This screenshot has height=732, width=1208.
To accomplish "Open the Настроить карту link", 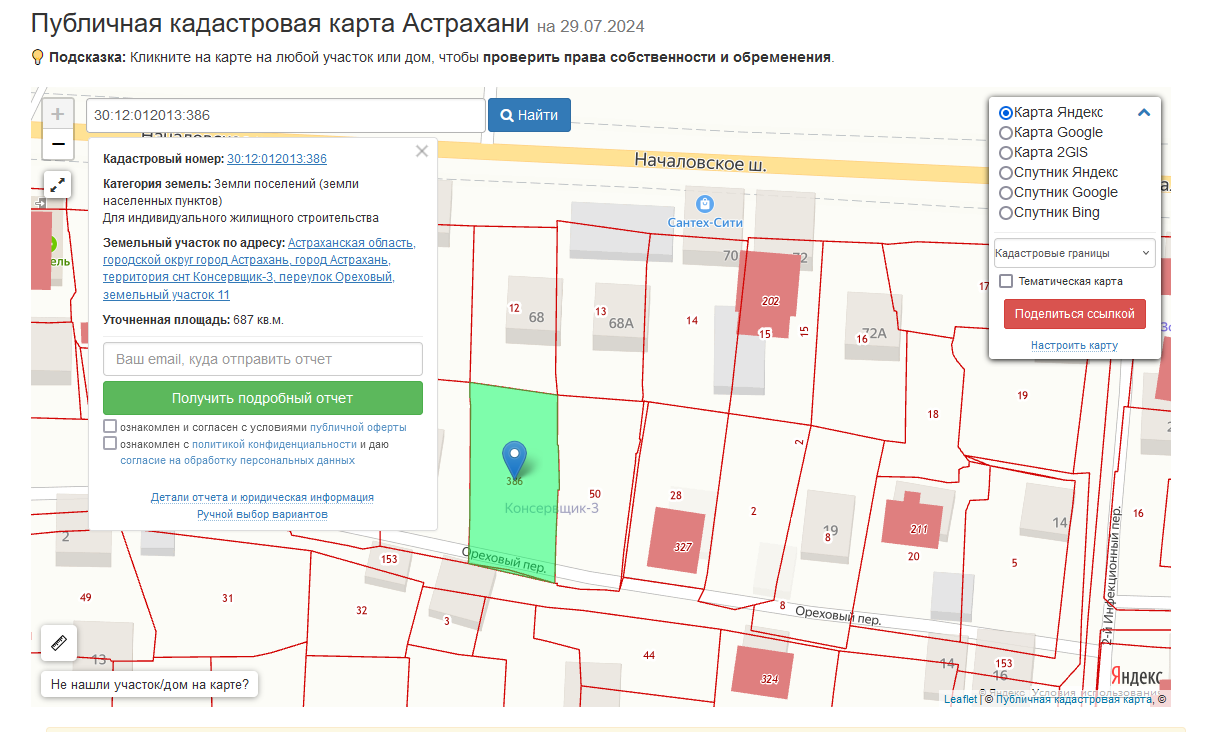I will (x=1074, y=345).
